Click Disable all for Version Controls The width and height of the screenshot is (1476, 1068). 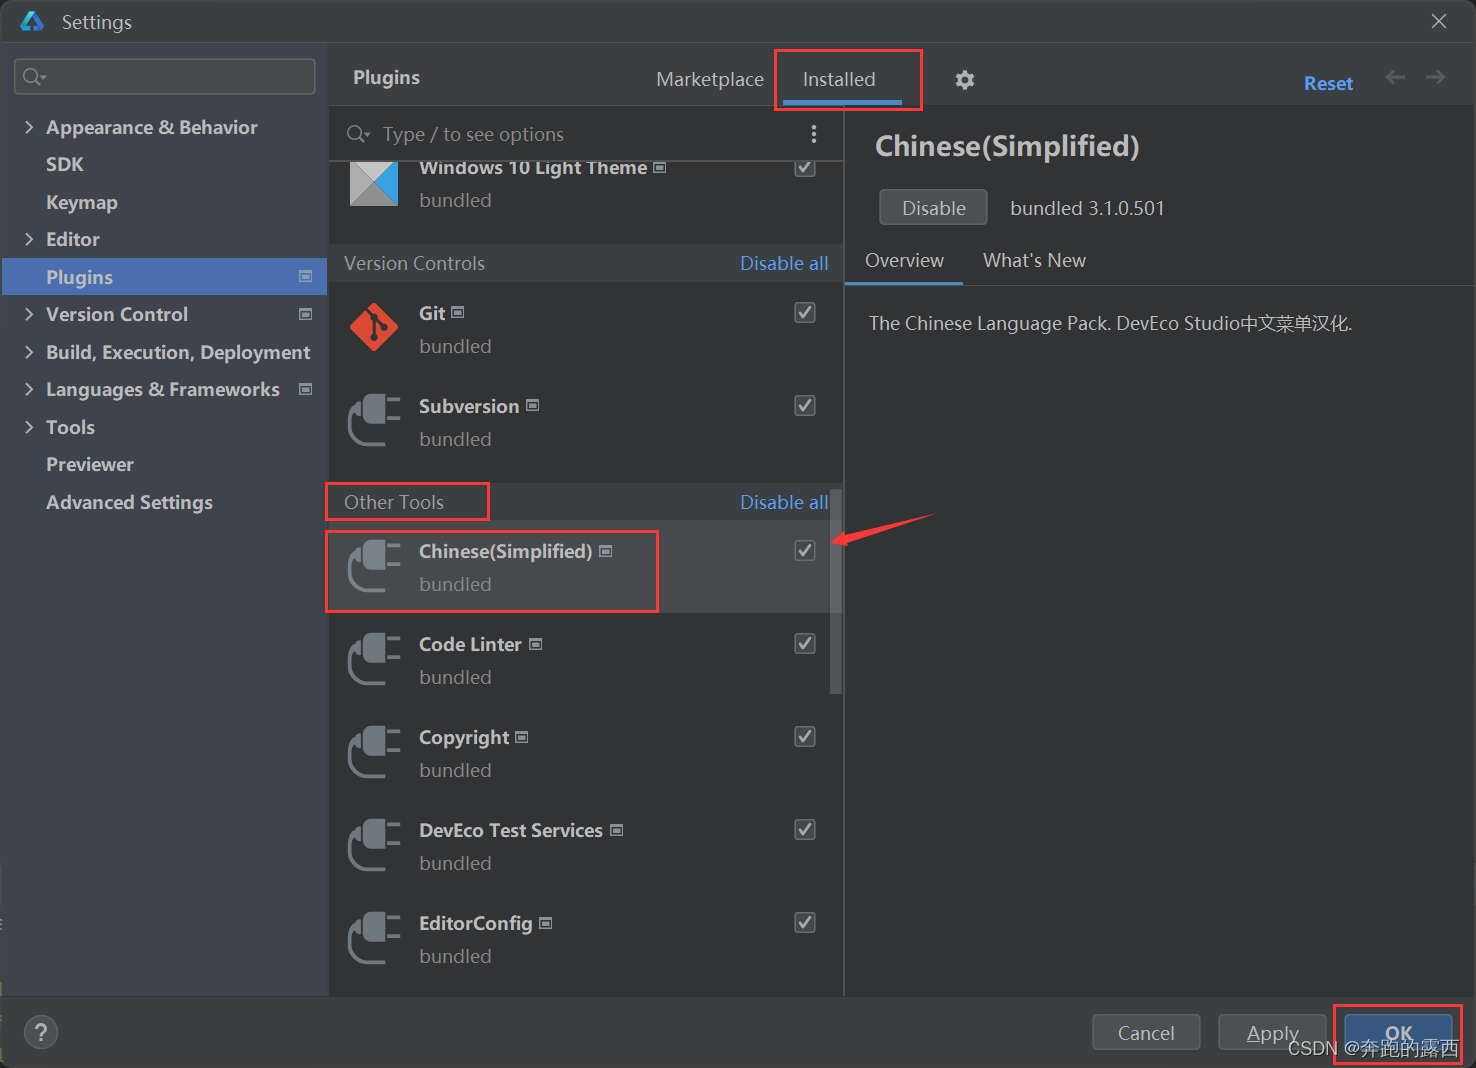coord(784,263)
